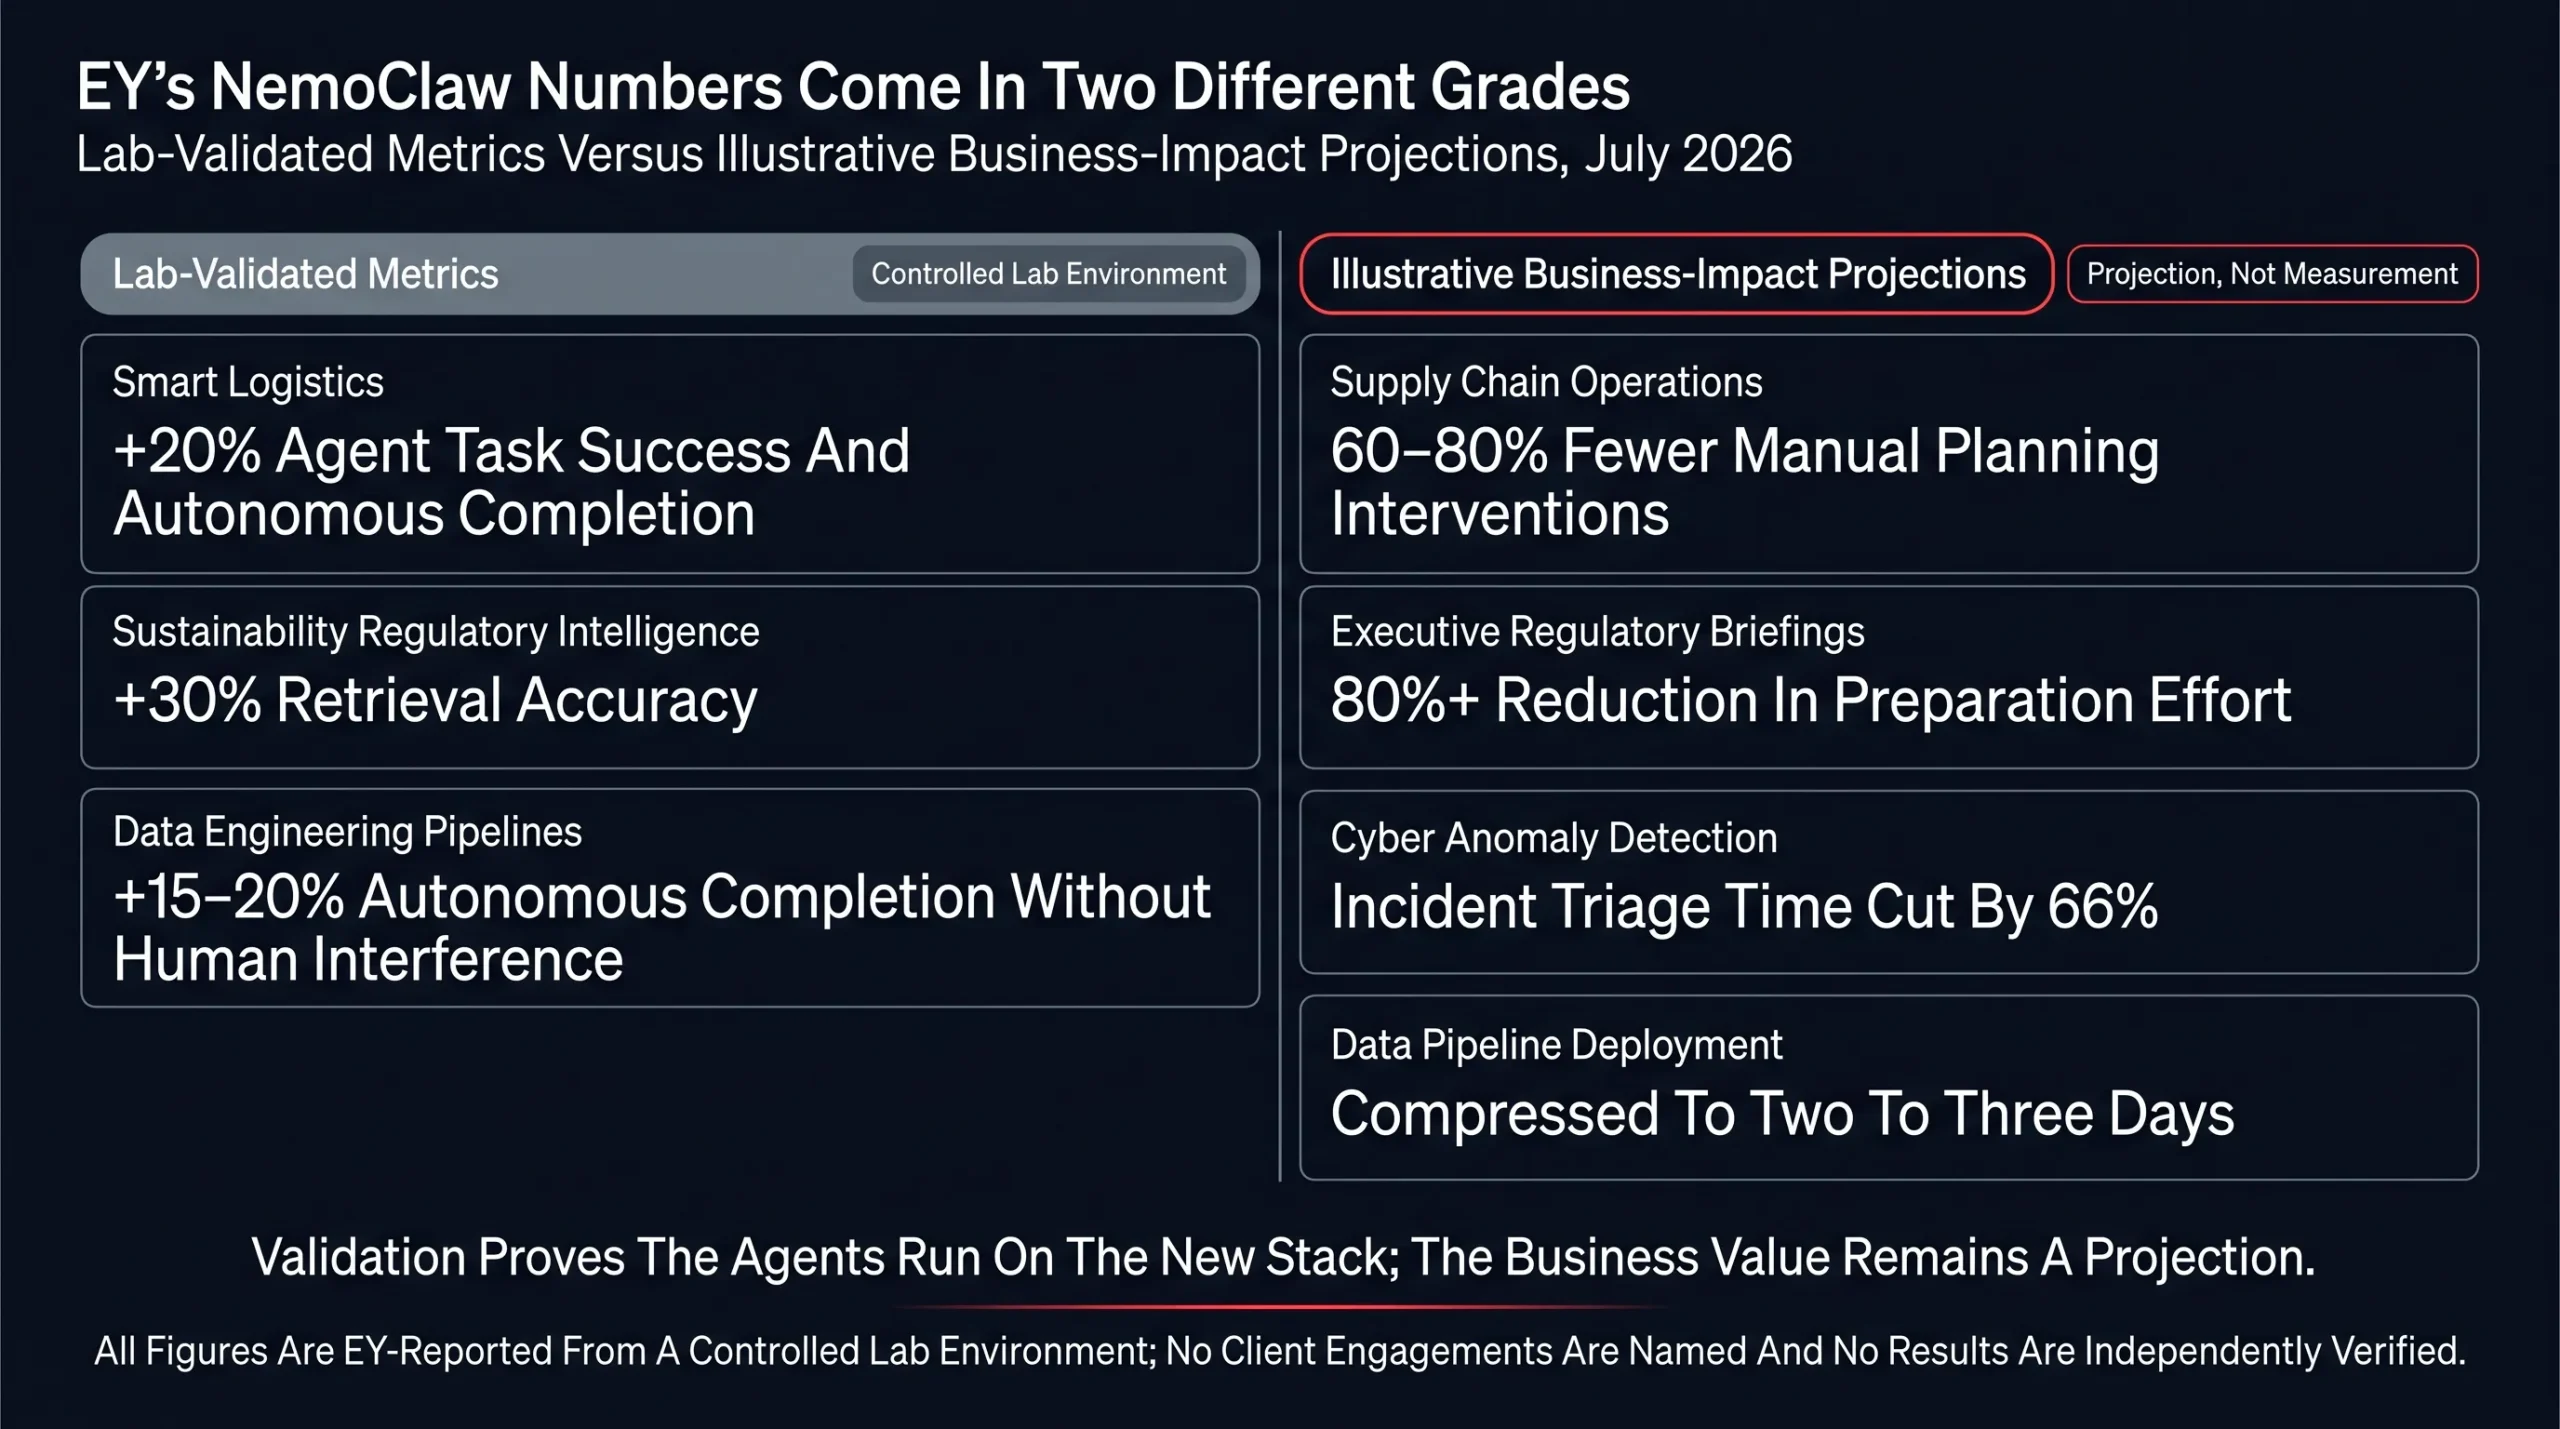Open the Smart Logistics metric card
The width and height of the screenshot is (2560, 1429).
coord(669,454)
